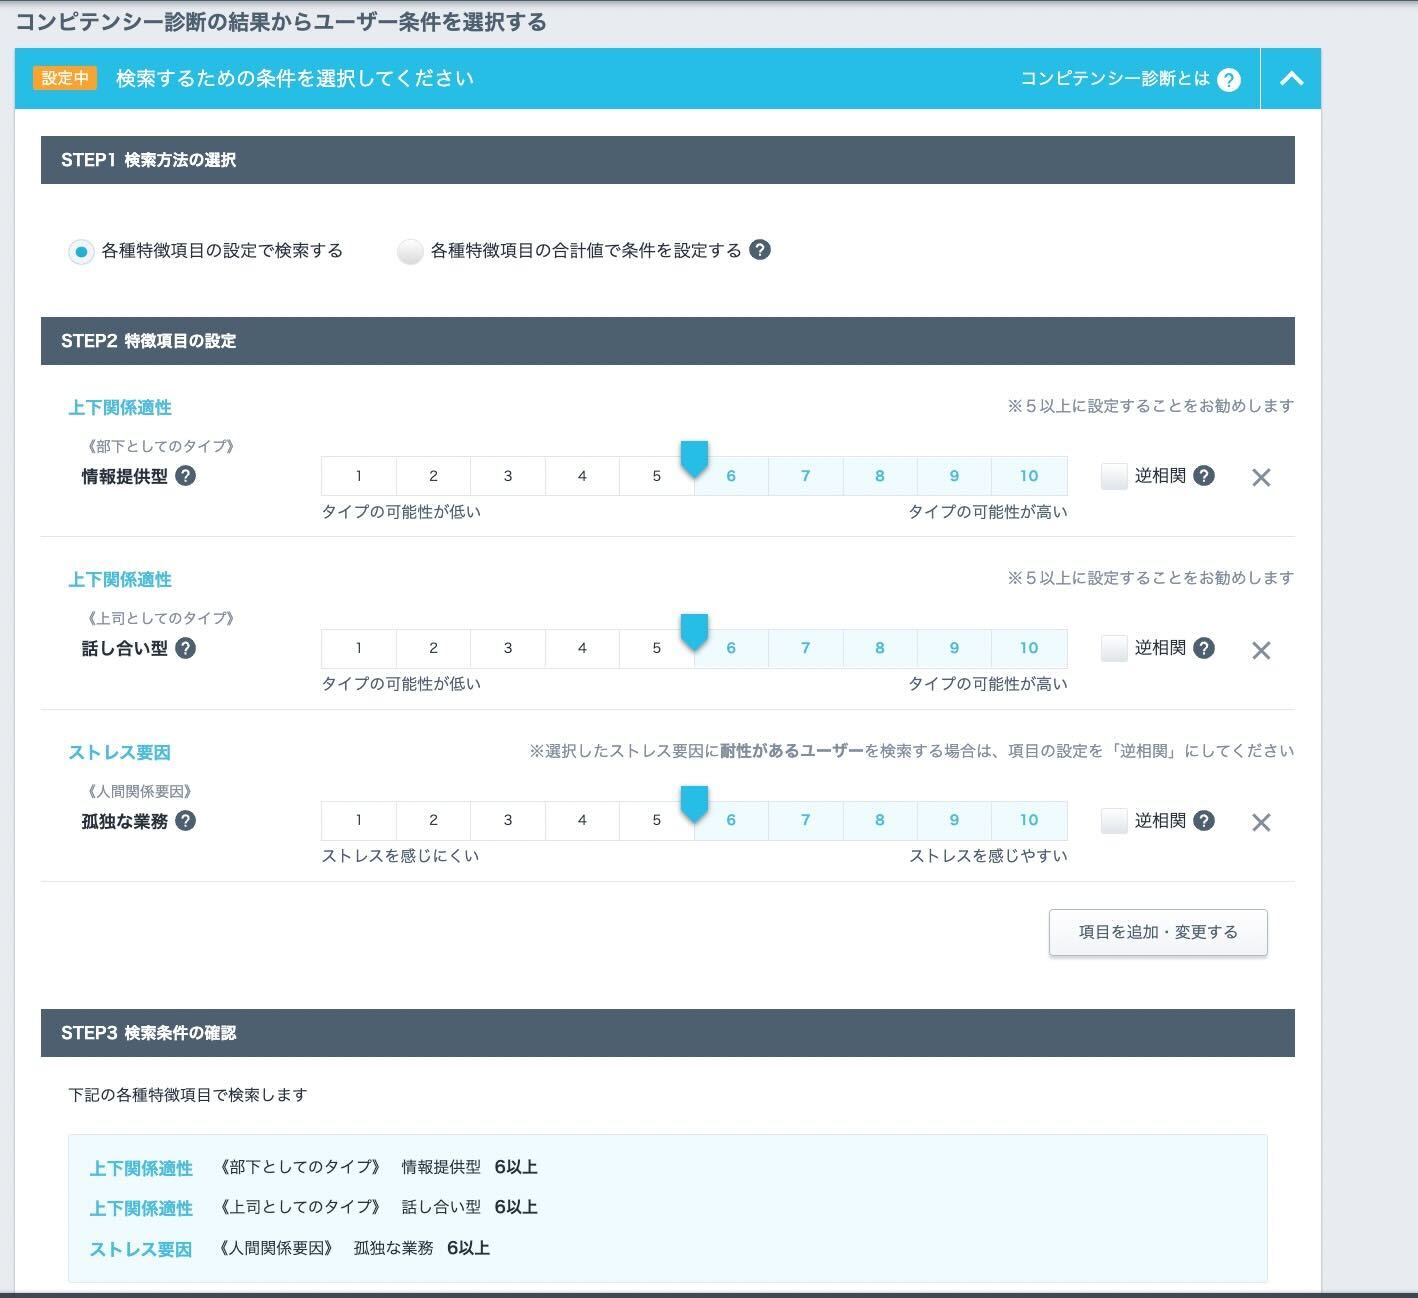This screenshot has width=1418, height=1298.
Task: Click the STEP3 検索条件の確認 header
Action: 668,1033
